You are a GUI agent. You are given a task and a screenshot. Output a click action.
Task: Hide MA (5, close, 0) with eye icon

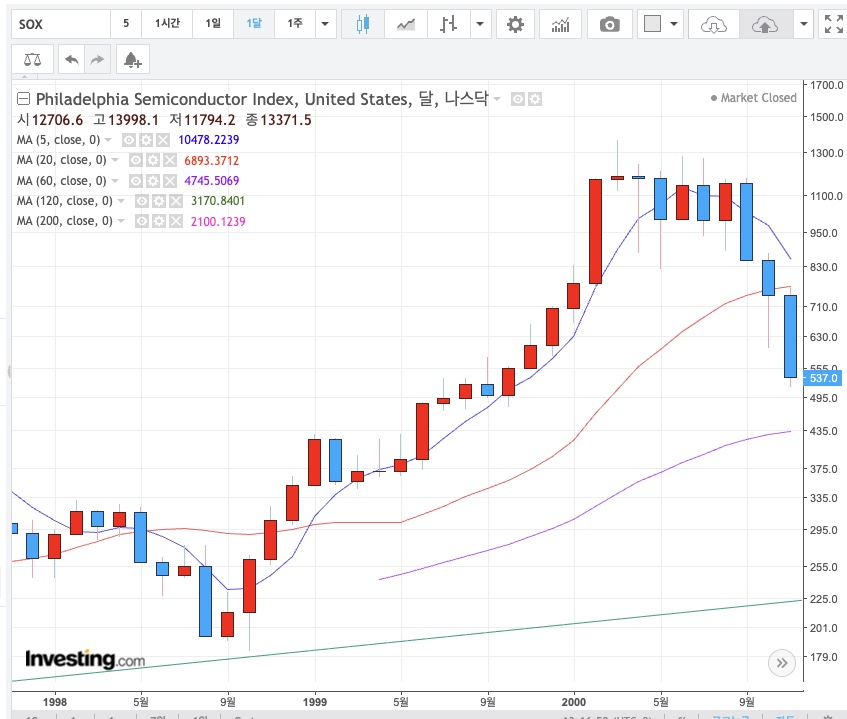coord(129,140)
